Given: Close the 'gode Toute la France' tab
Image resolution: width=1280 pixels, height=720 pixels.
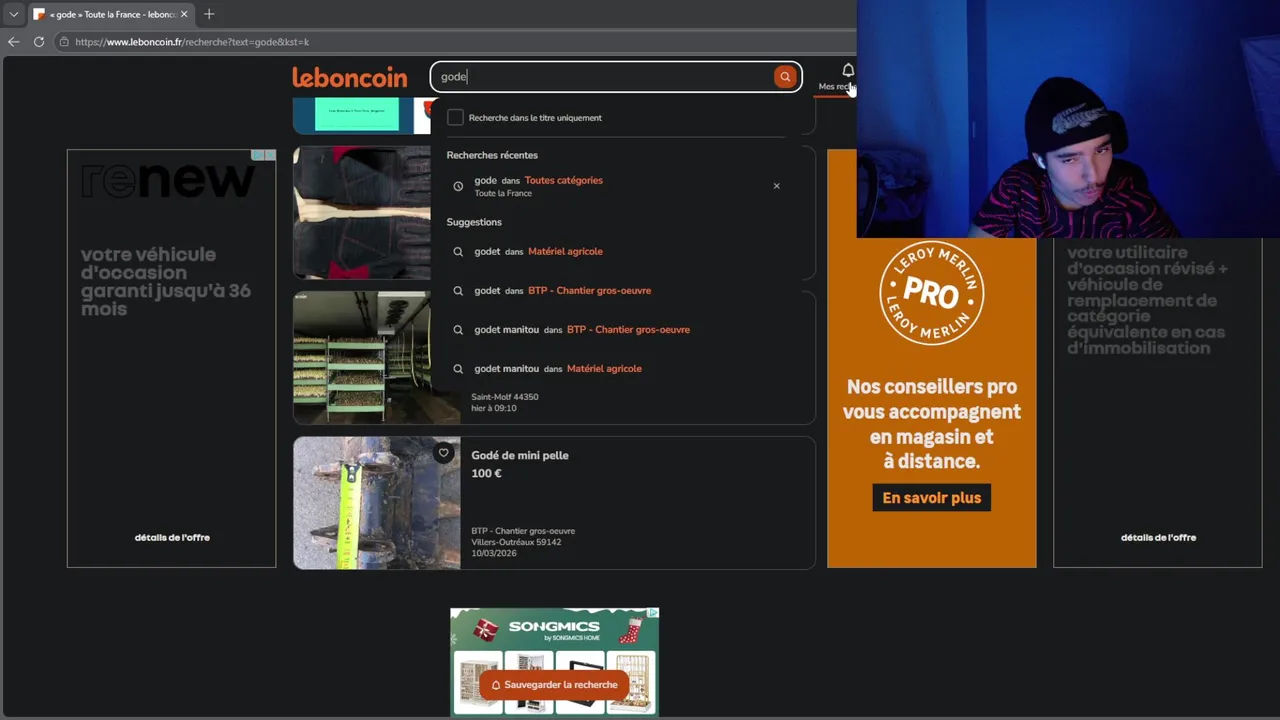Looking at the screenshot, I should (184, 14).
